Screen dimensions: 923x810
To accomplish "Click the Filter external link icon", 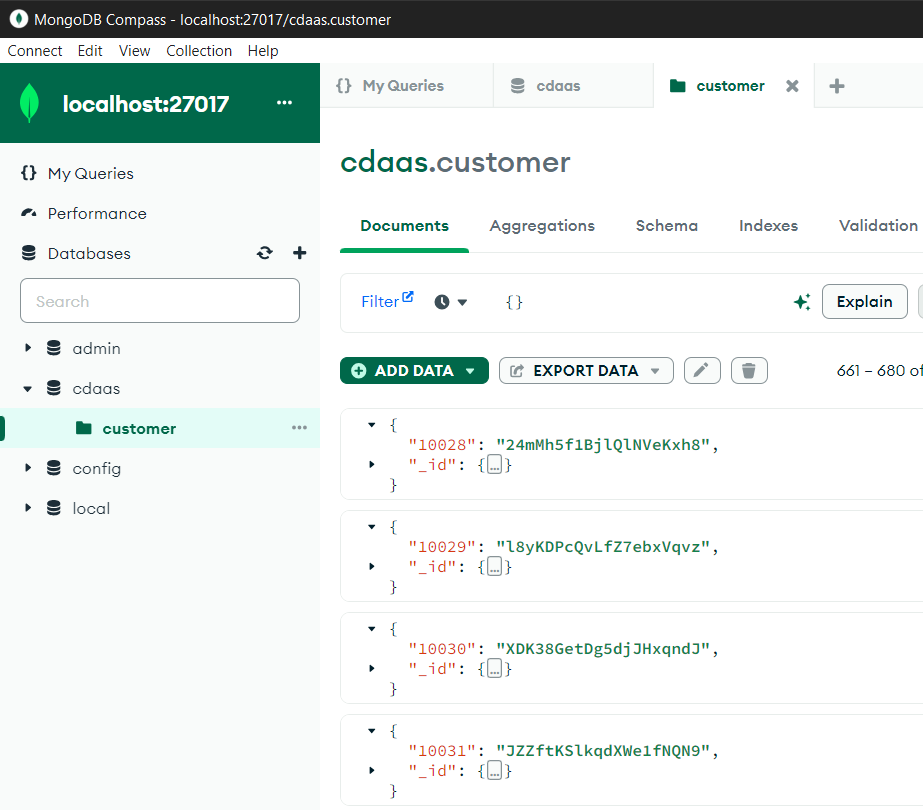I will click(x=408, y=297).
